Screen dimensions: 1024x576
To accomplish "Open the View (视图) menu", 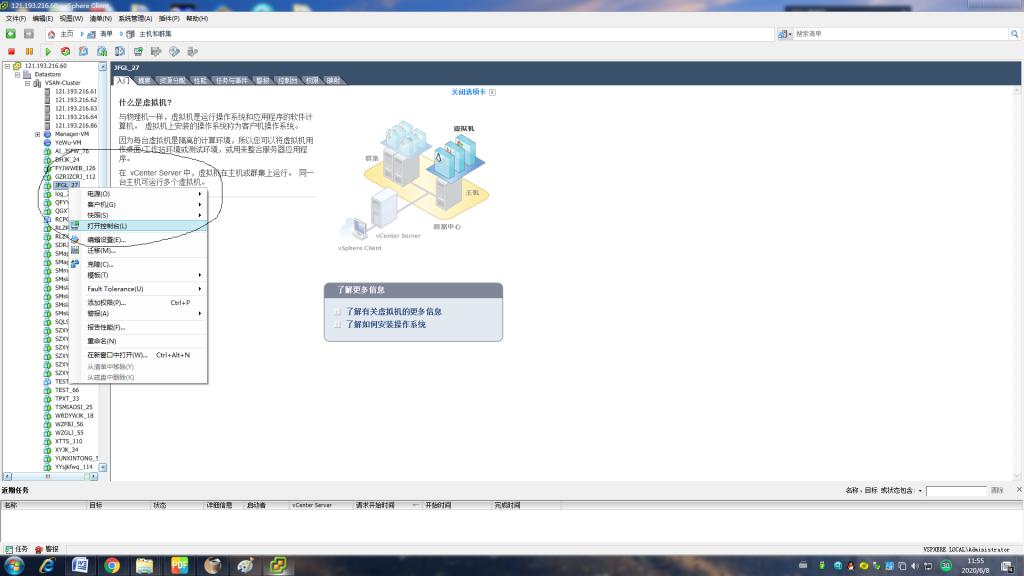I will pos(71,19).
